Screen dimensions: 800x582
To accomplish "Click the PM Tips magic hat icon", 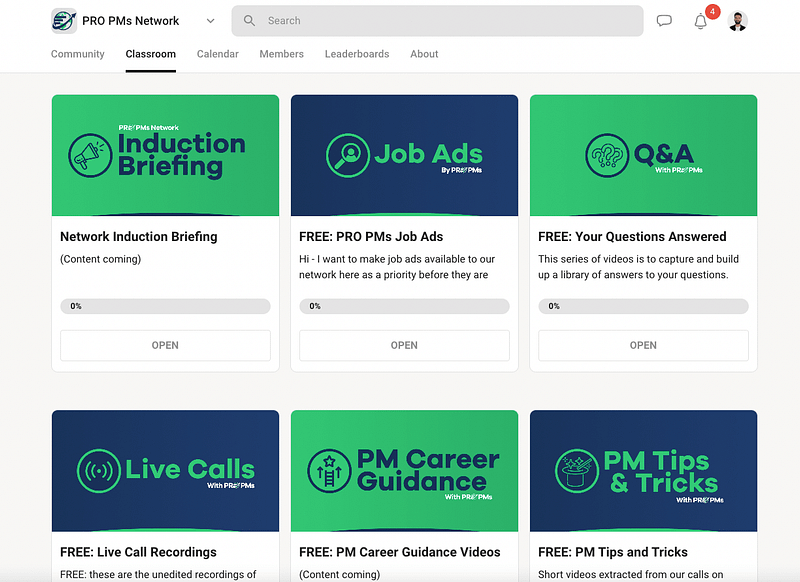I will pyautogui.click(x=575, y=470).
